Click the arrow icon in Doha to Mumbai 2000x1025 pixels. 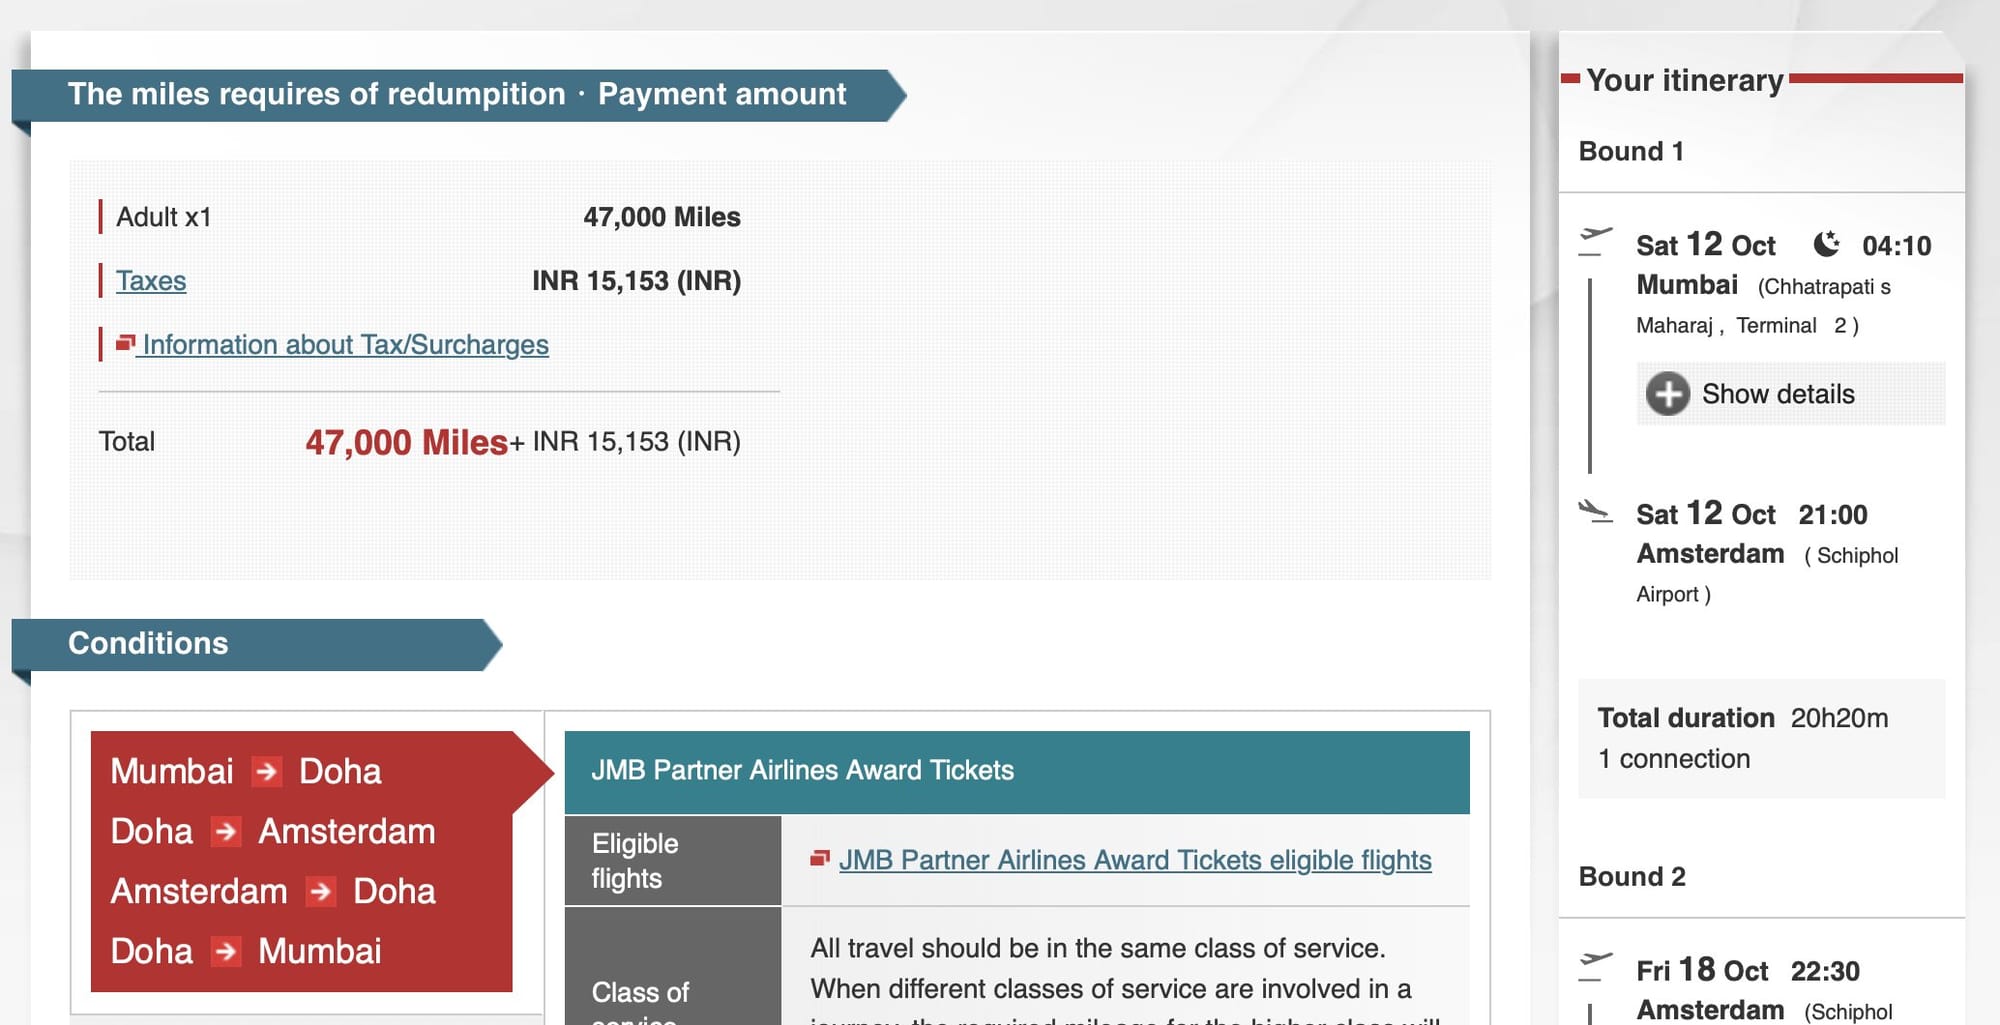pyautogui.click(x=226, y=951)
